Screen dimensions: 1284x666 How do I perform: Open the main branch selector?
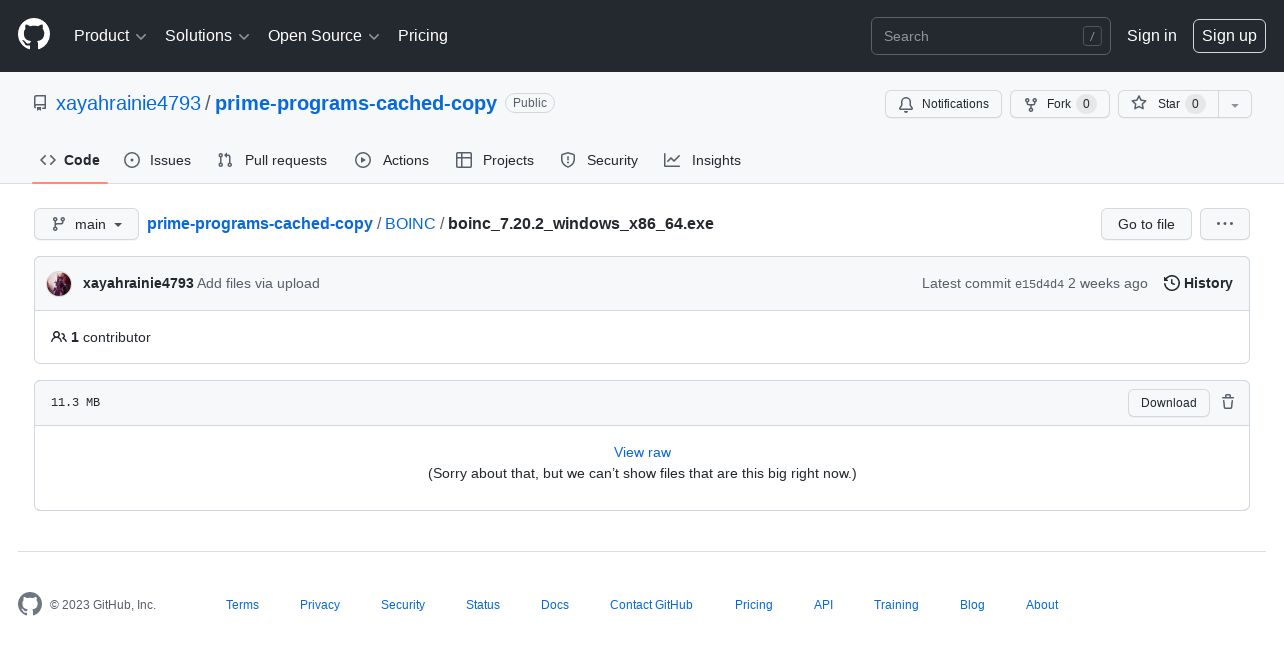pyautogui.click(x=86, y=224)
